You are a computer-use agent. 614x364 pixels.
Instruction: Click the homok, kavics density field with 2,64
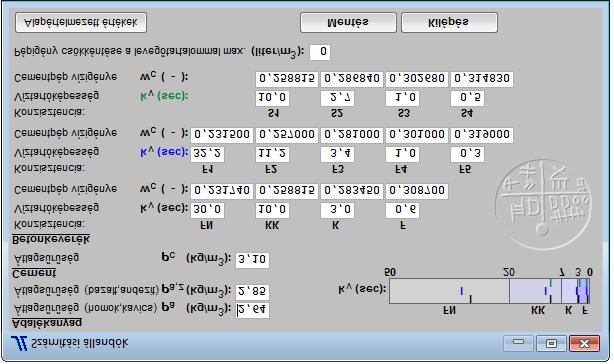point(252,310)
